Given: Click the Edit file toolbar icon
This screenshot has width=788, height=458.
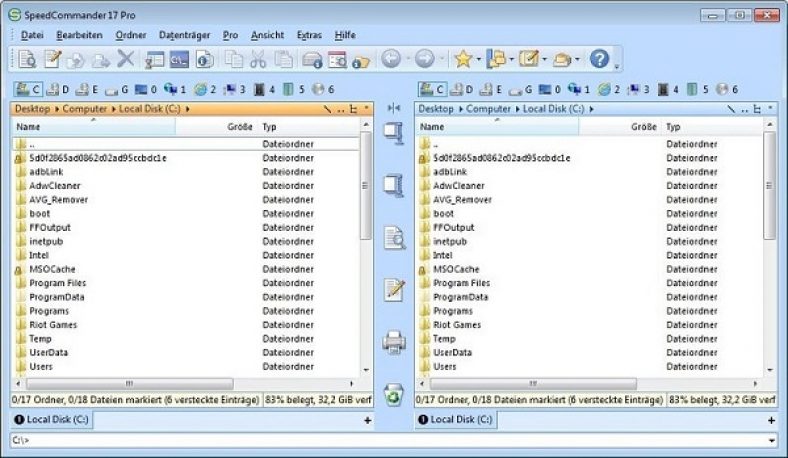Looking at the screenshot, I should click(x=52, y=59).
